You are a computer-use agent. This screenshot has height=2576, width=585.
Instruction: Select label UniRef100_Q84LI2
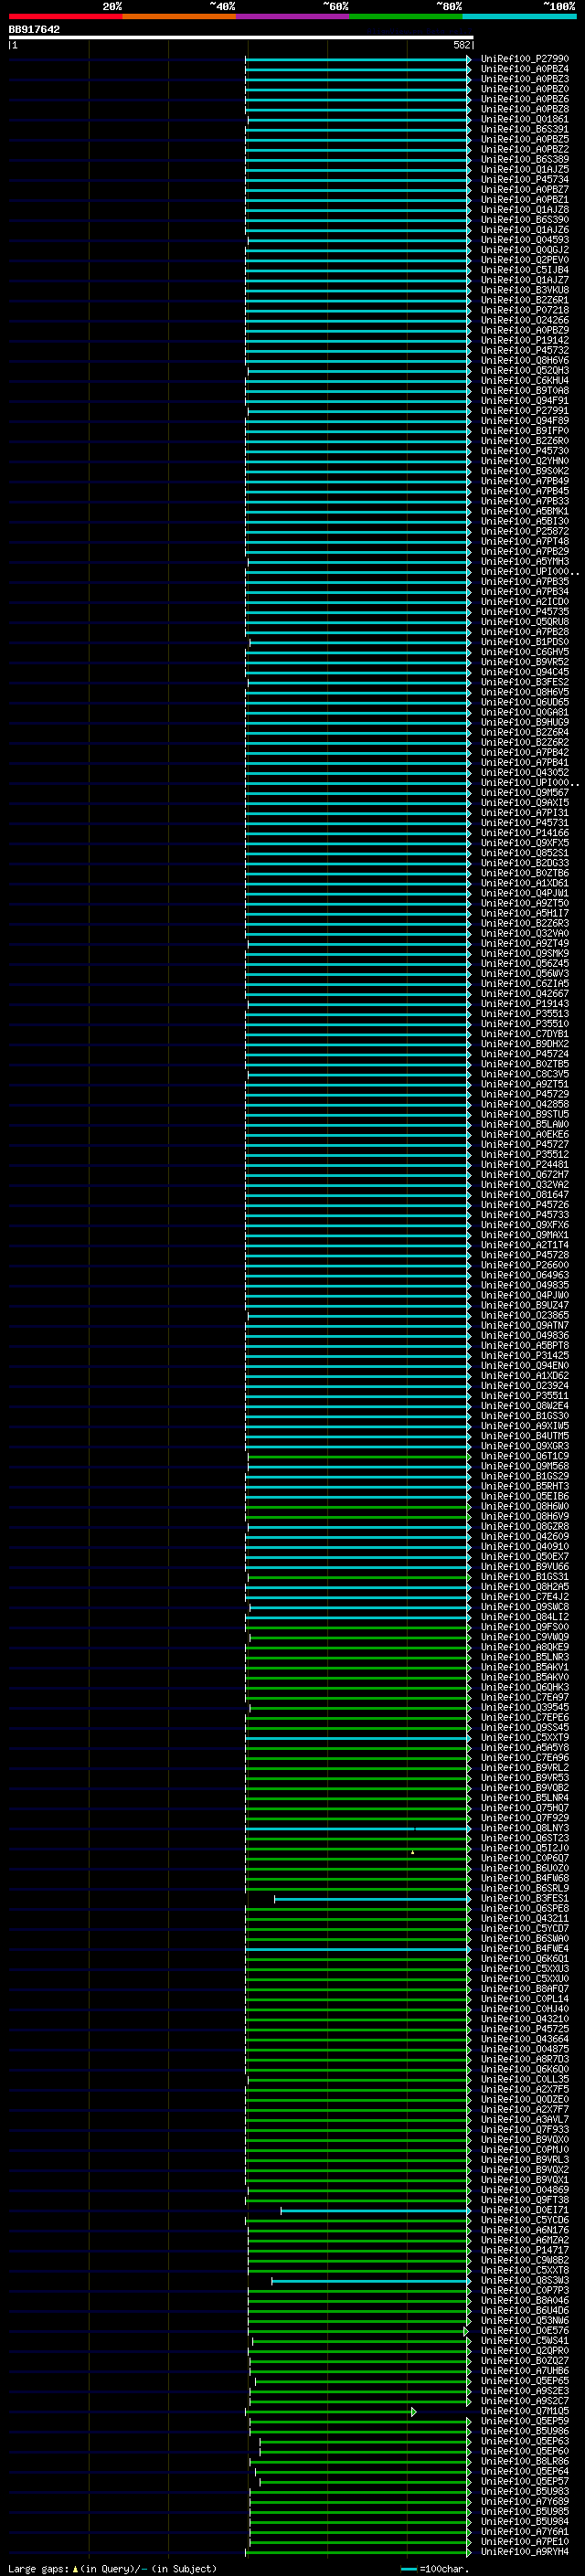click(525, 1616)
